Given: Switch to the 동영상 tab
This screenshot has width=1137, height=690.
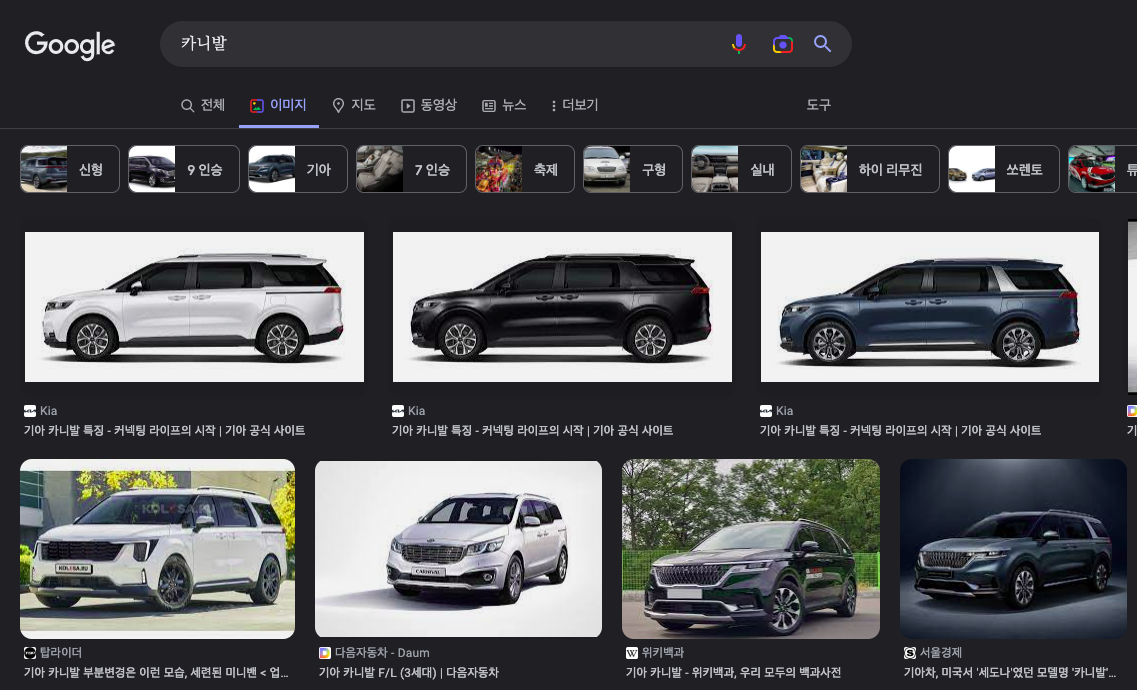Looking at the screenshot, I should [429, 105].
